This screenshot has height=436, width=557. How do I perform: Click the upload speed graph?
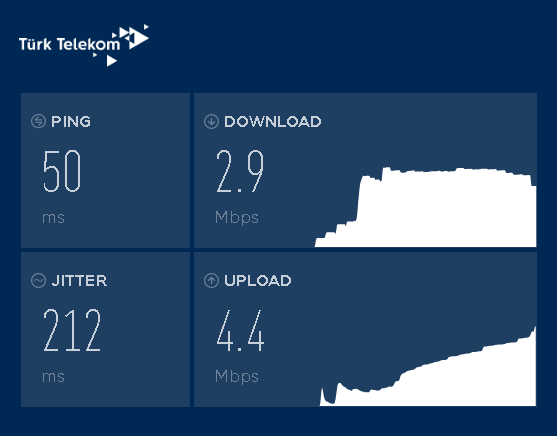click(x=428, y=366)
